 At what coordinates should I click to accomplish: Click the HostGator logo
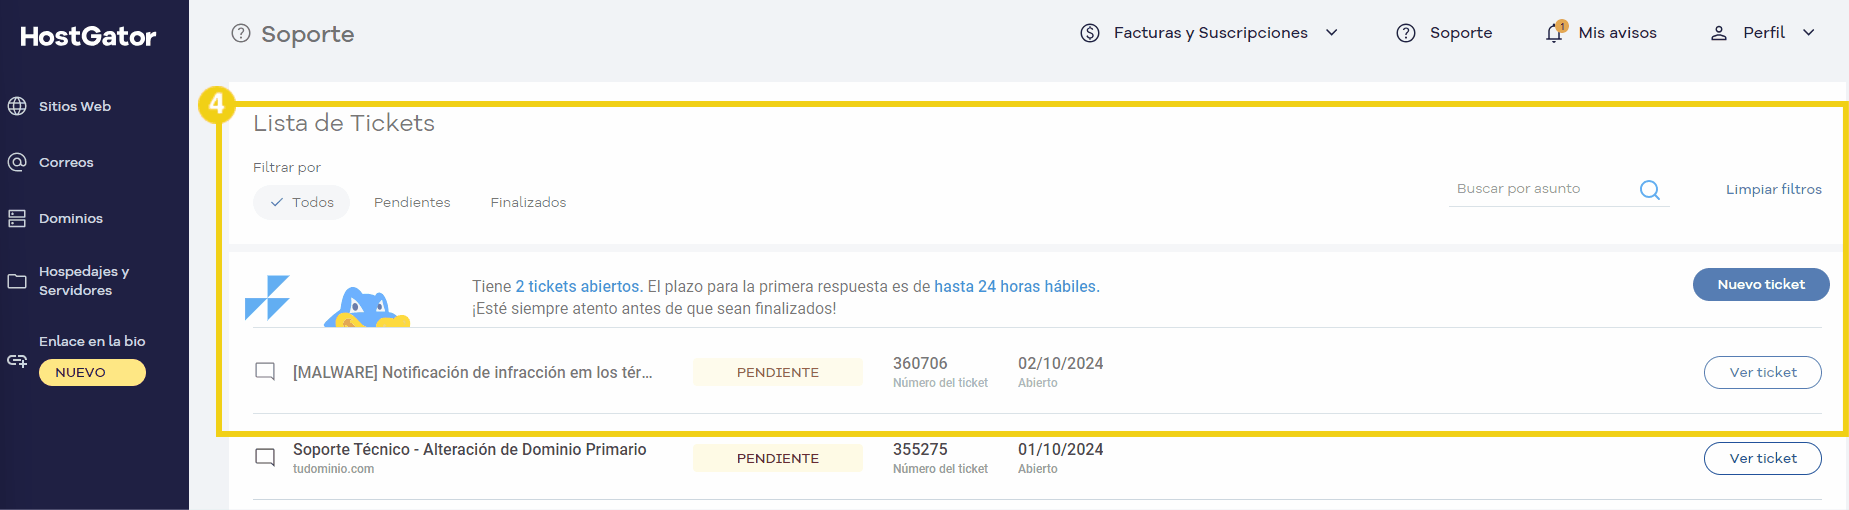click(88, 36)
